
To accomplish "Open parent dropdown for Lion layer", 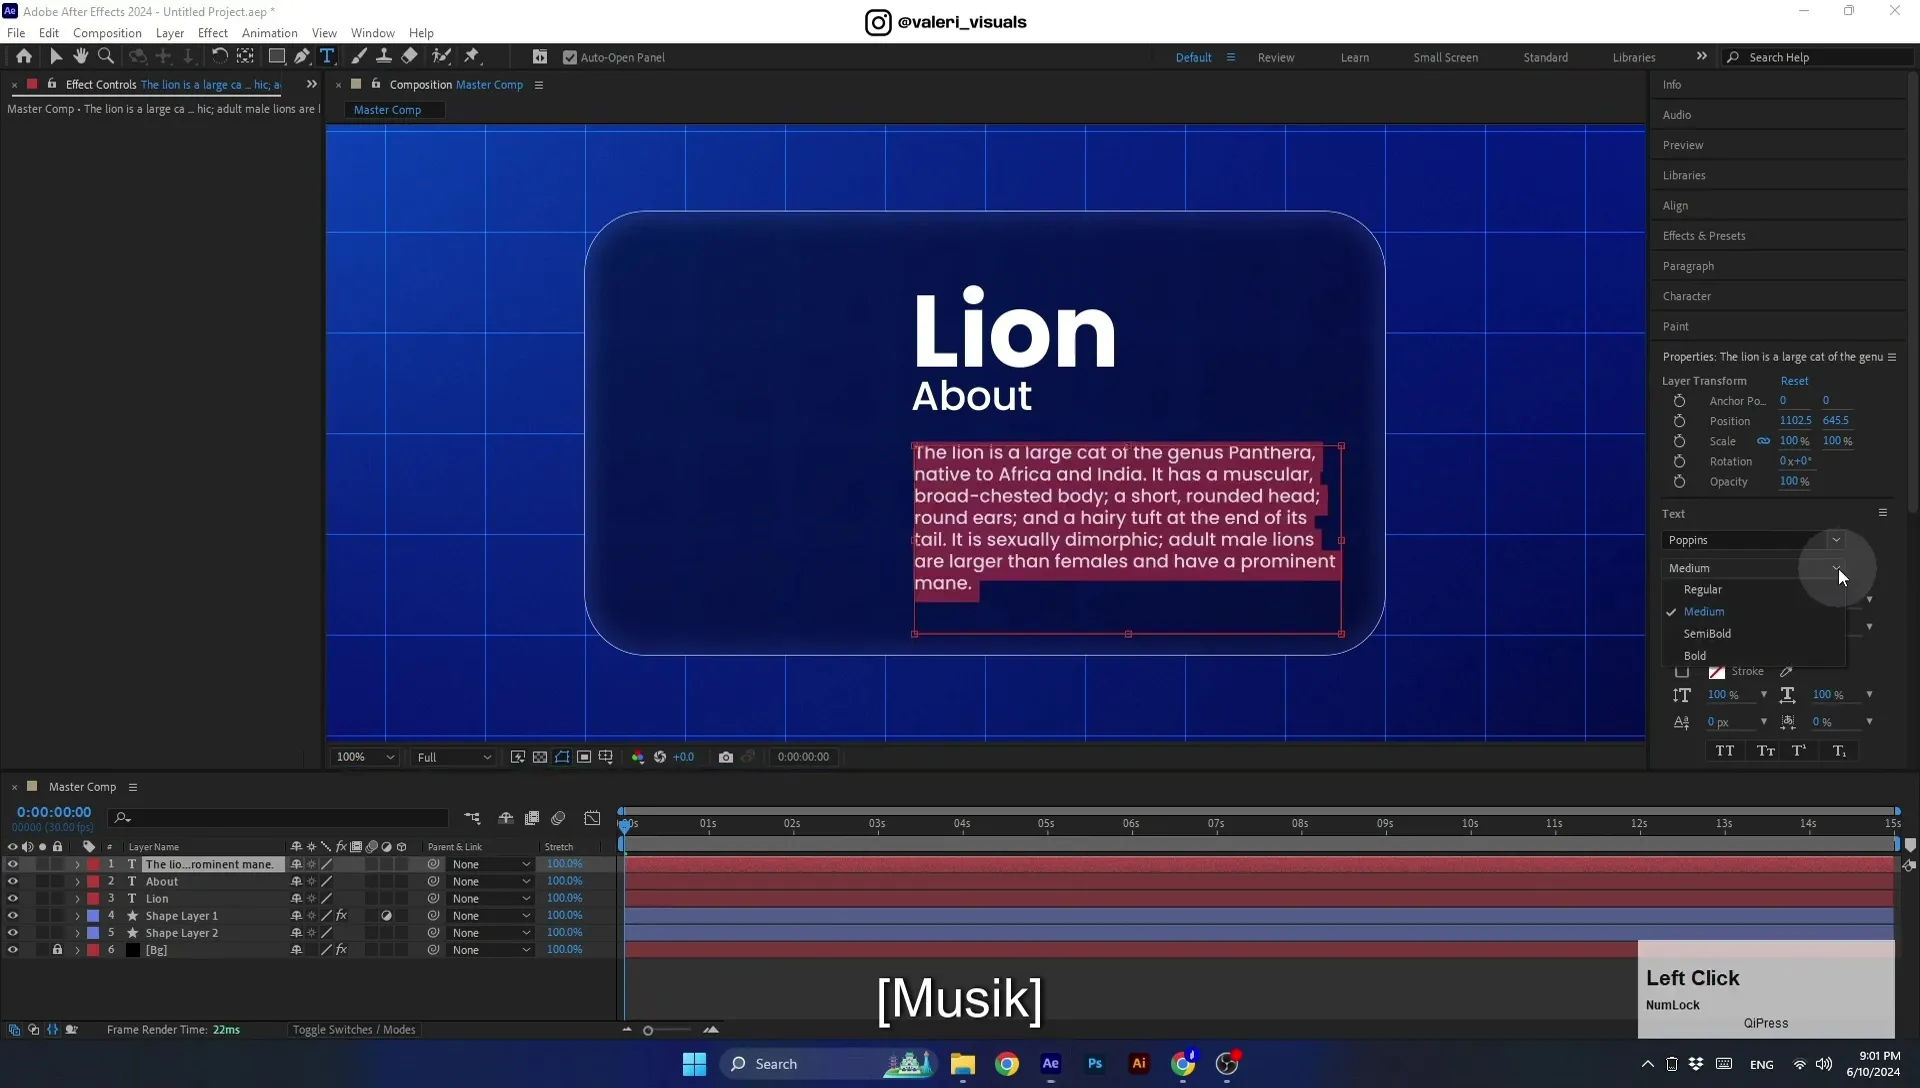I will click(x=490, y=899).
